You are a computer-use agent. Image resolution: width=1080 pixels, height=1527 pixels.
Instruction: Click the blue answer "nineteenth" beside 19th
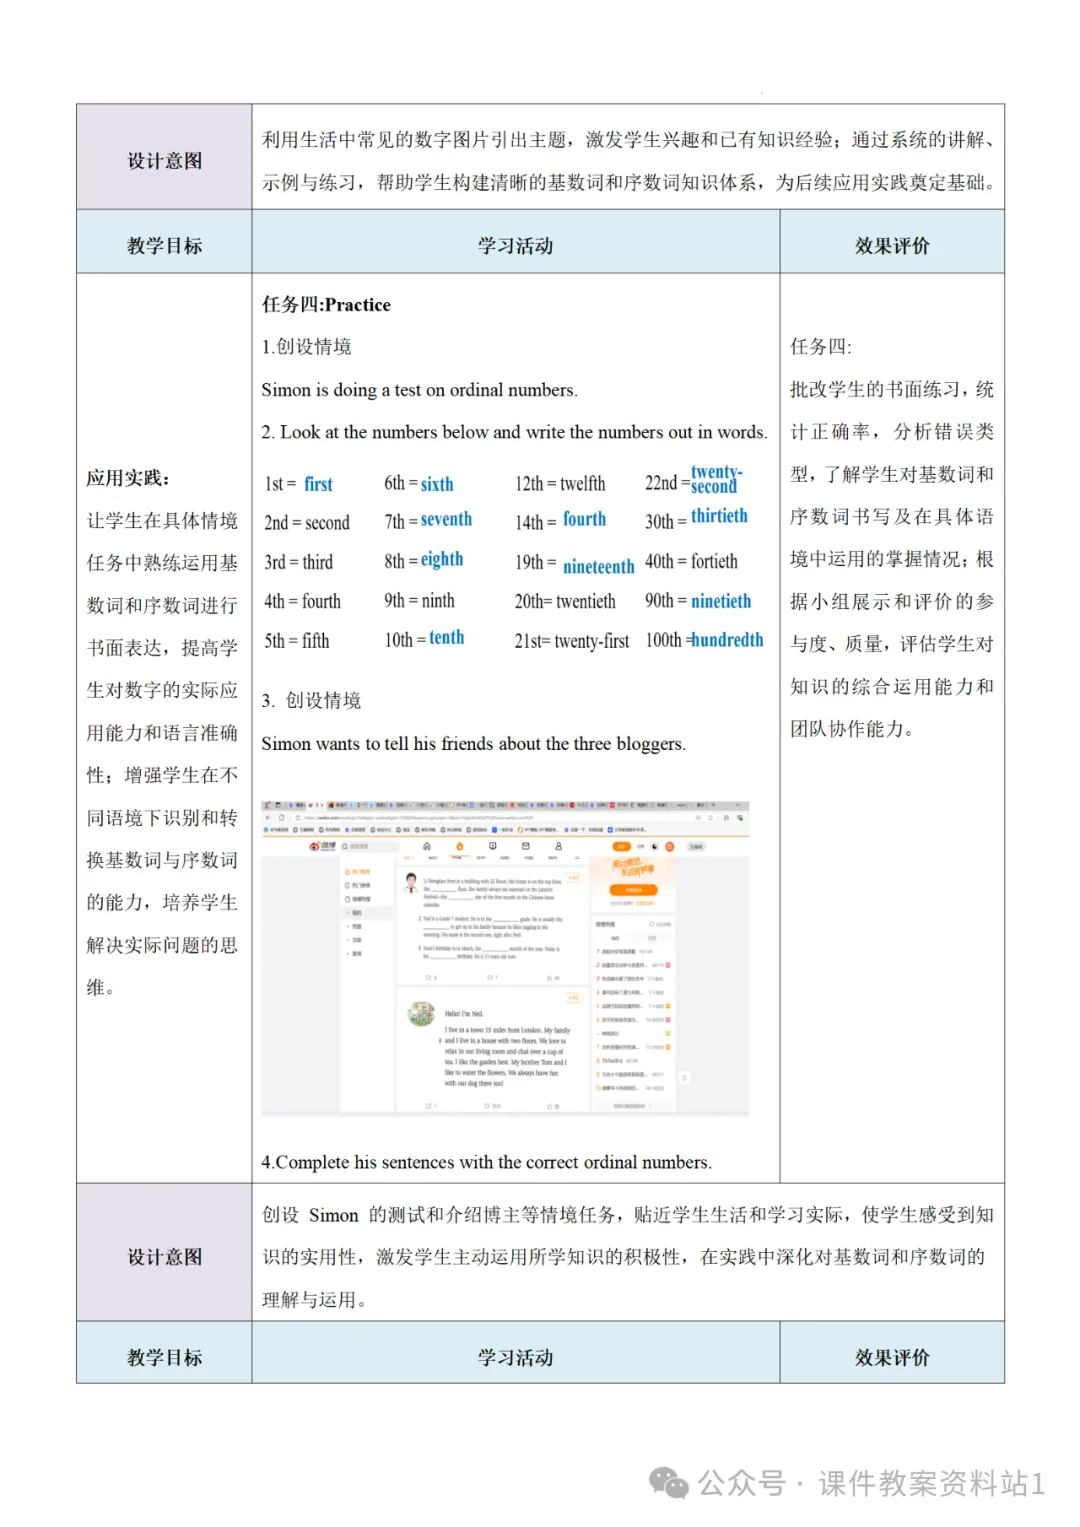click(599, 567)
